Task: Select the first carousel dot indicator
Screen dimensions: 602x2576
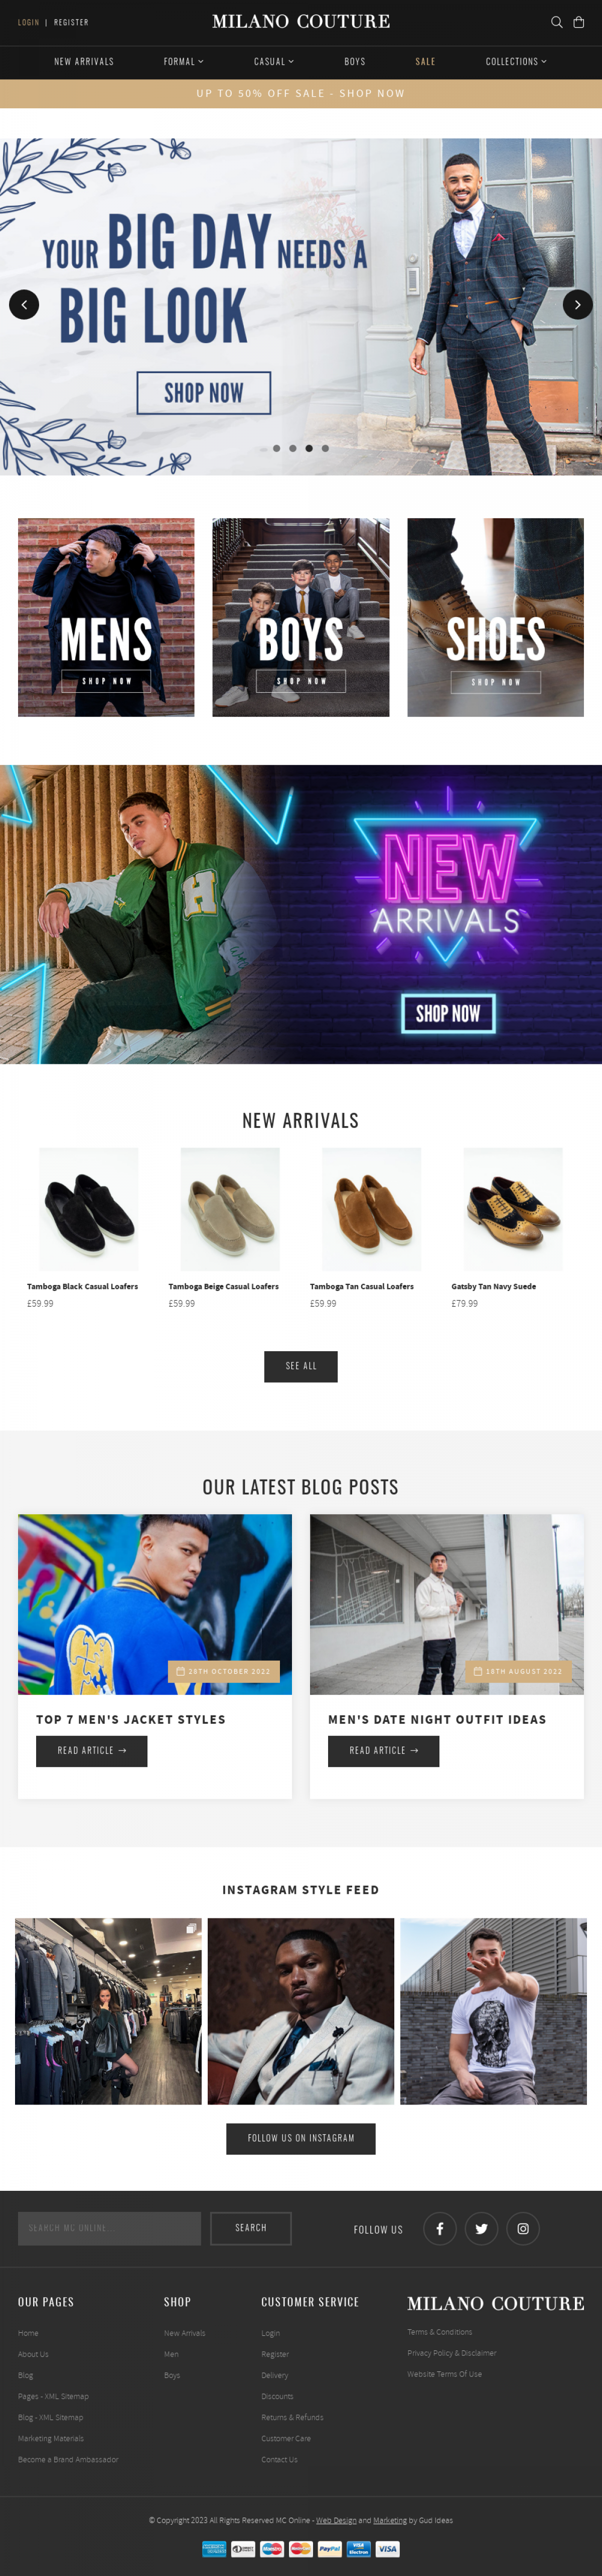Action: [277, 448]
